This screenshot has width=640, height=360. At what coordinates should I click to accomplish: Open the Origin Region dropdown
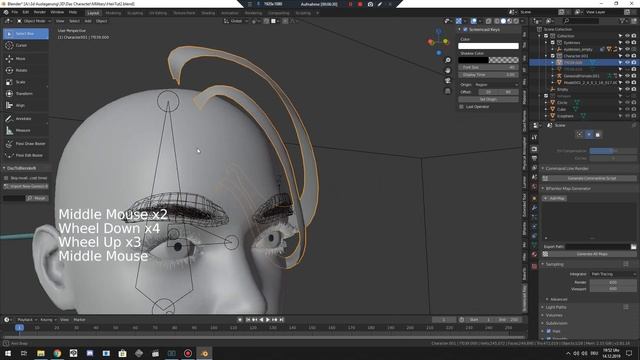click(497, 85)
